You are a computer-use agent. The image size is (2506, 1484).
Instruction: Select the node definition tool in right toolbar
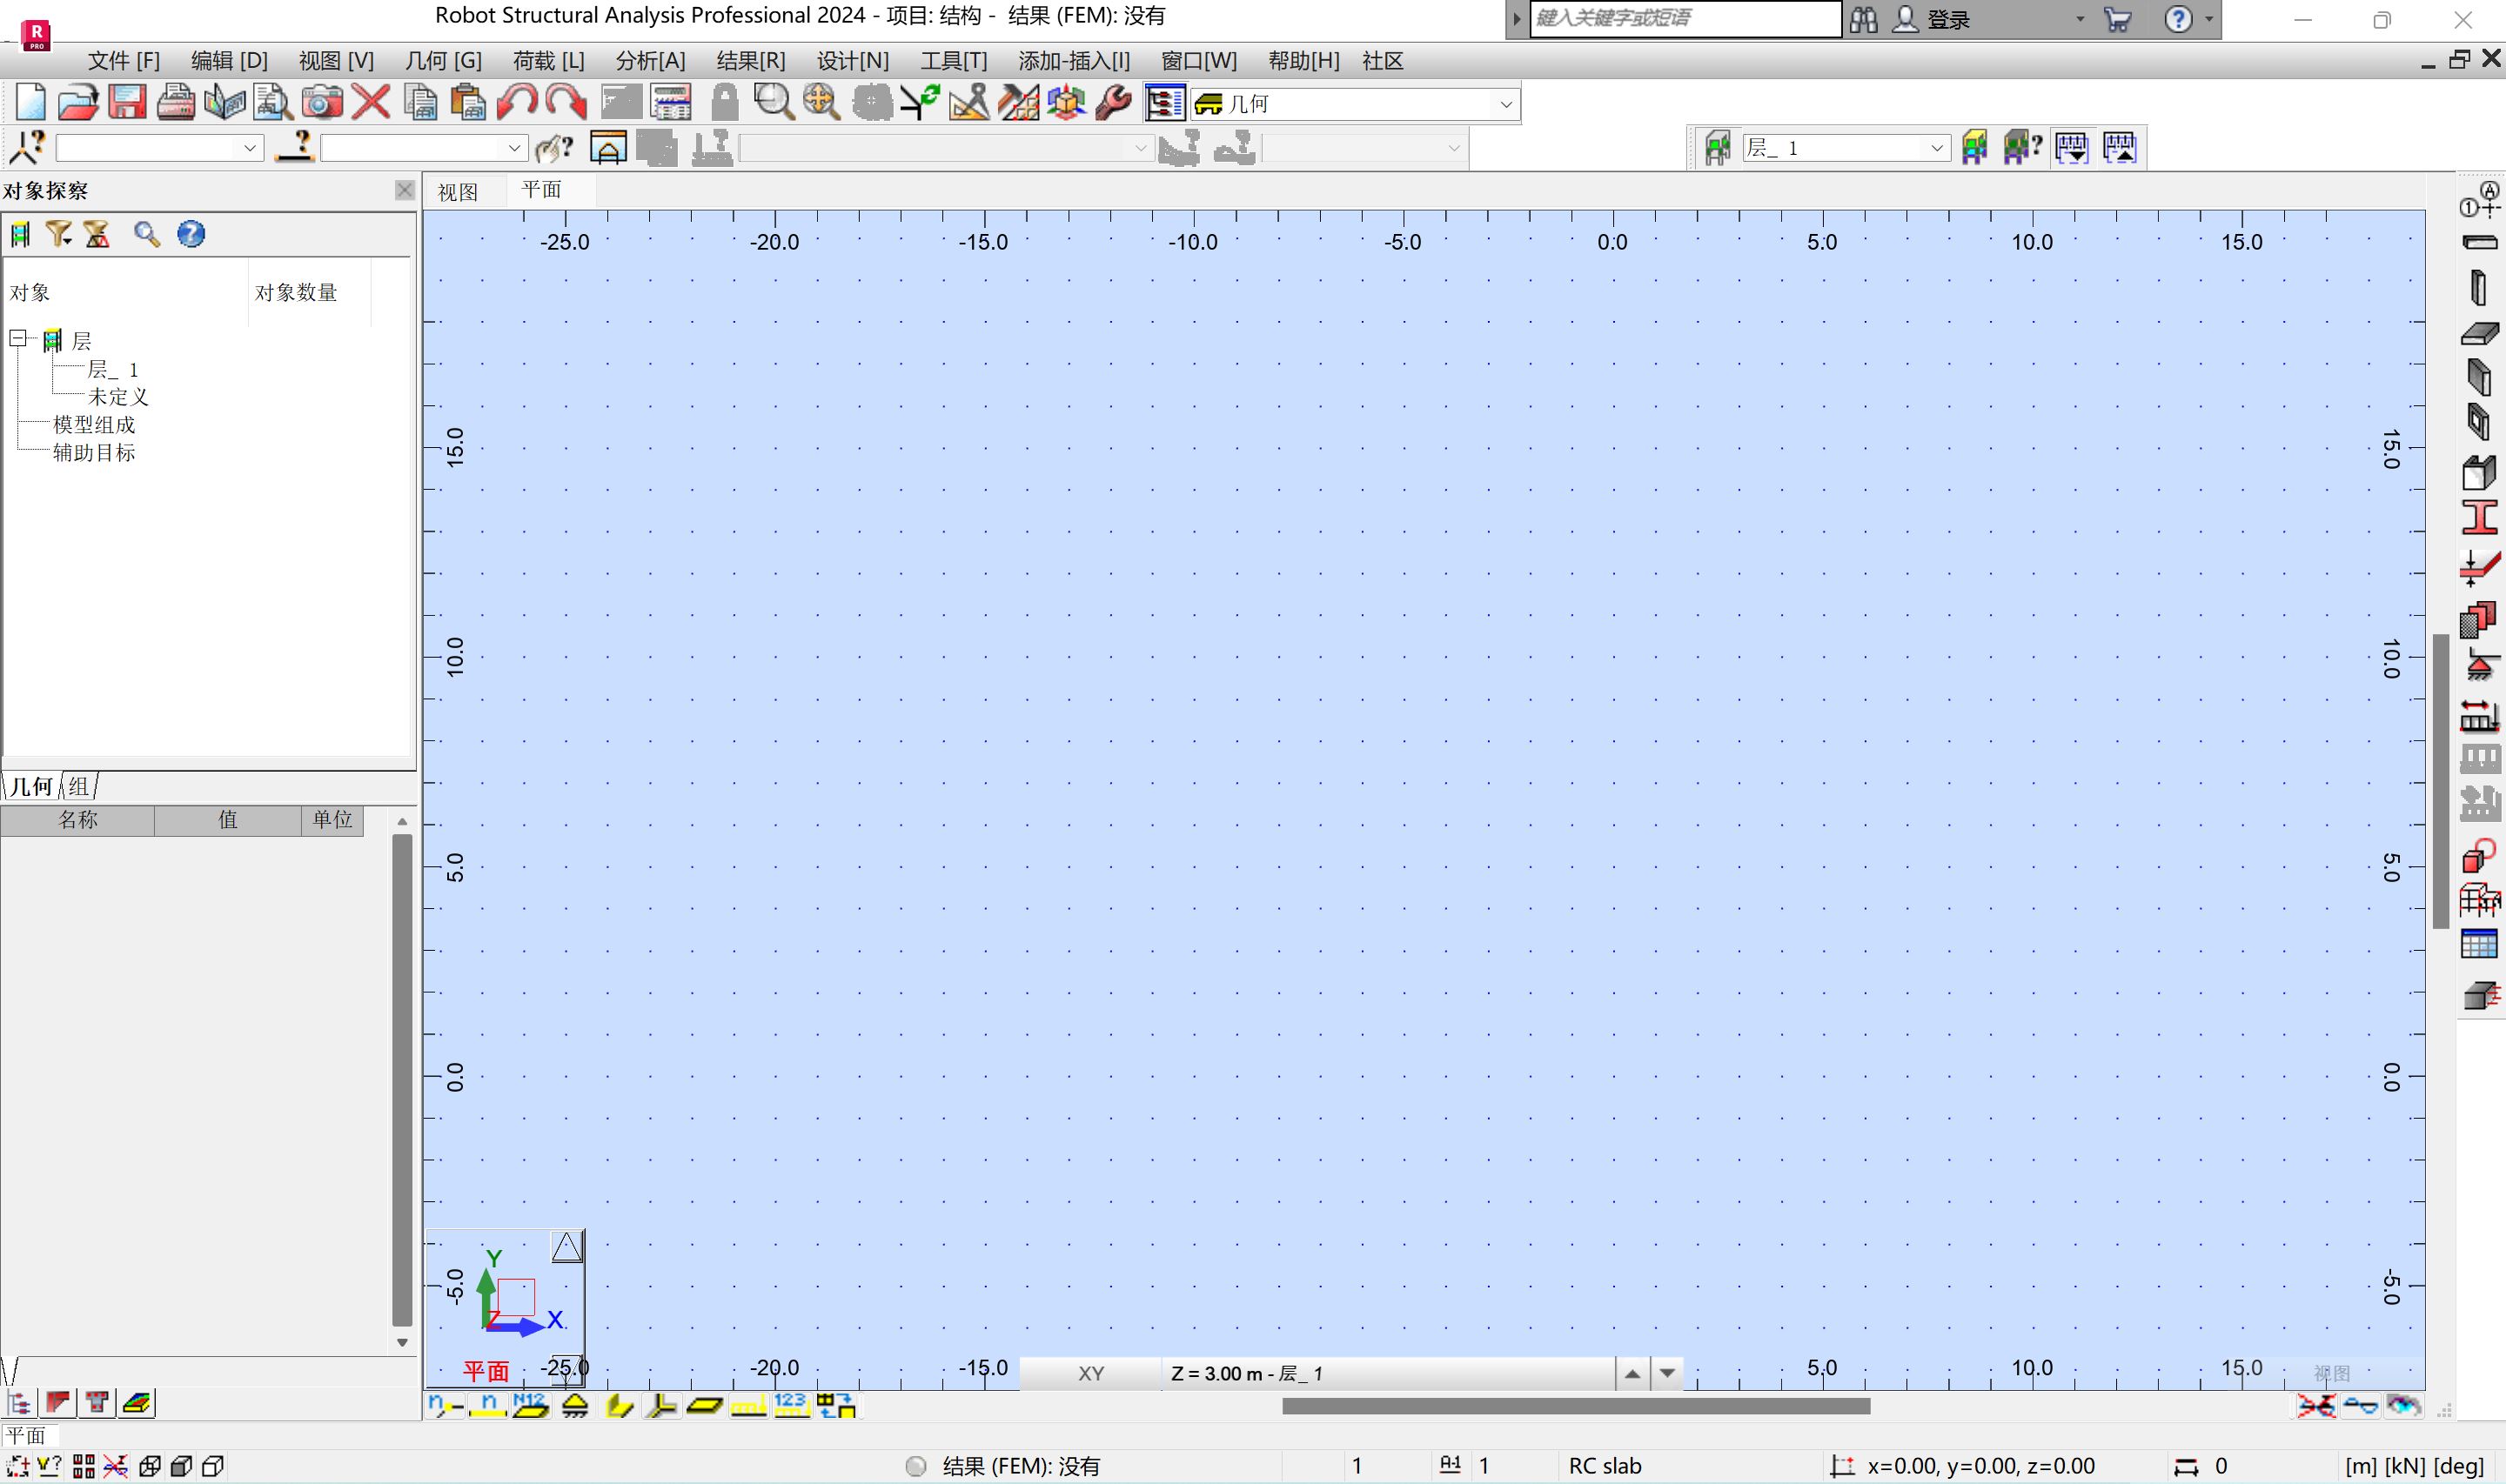(2480, 206)
